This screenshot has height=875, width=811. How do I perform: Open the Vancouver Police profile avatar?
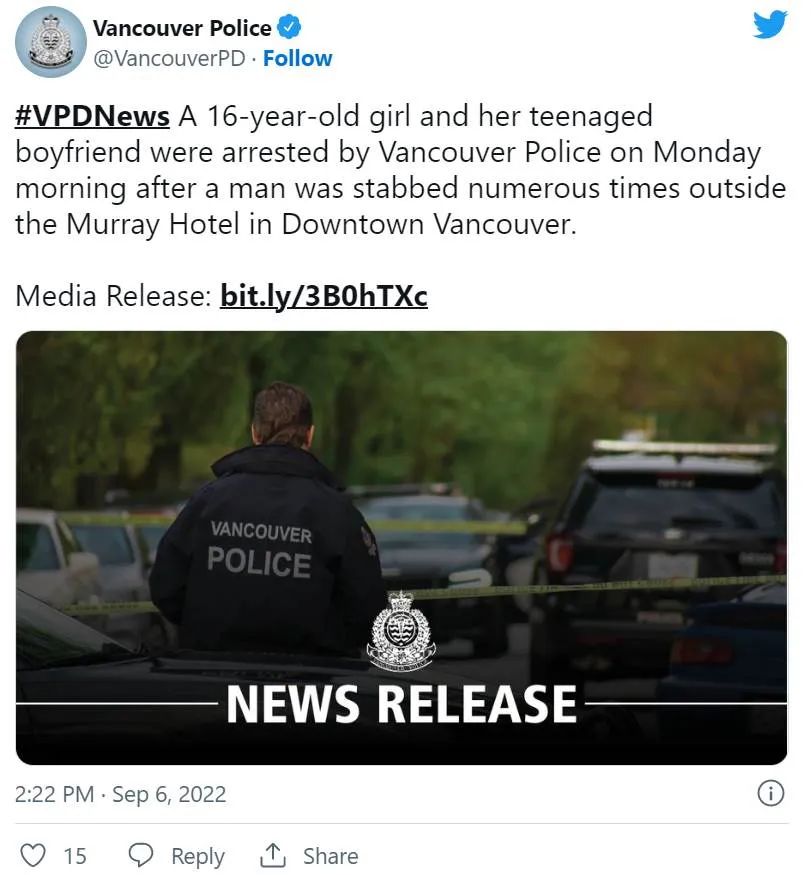pyautogui.click(x=51, y=42)
